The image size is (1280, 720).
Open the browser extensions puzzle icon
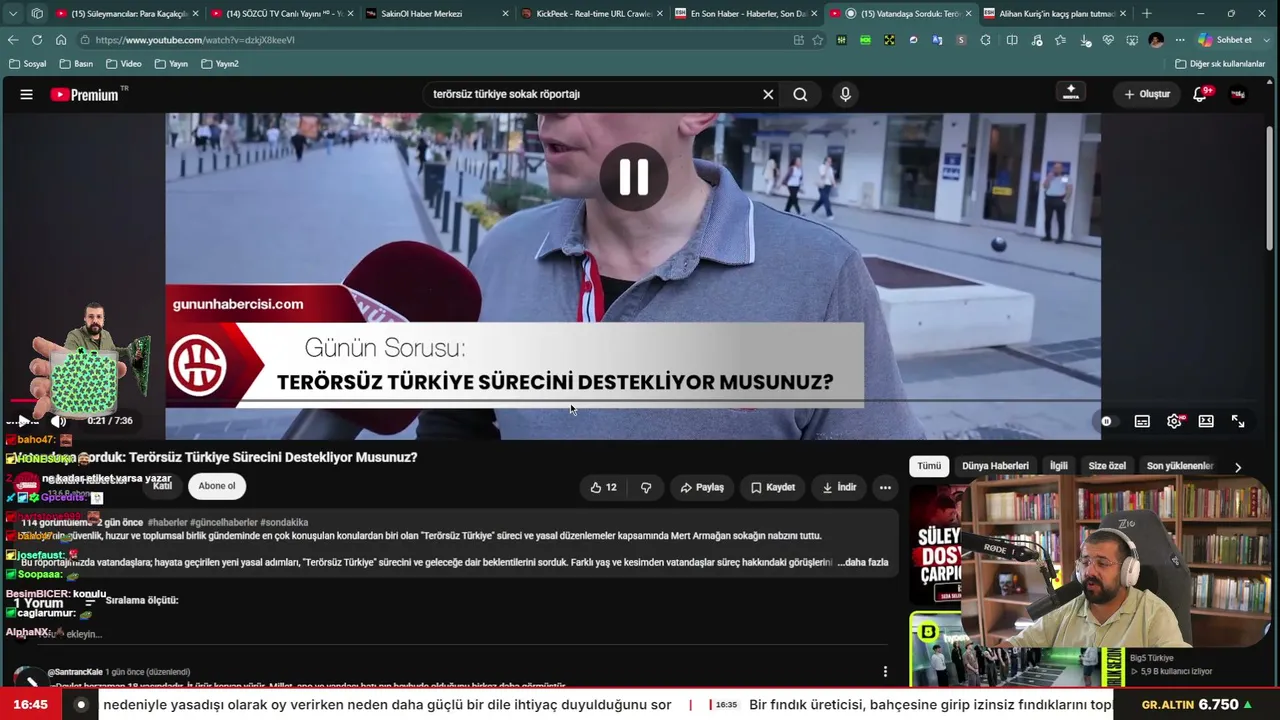[x=986, y=40]
